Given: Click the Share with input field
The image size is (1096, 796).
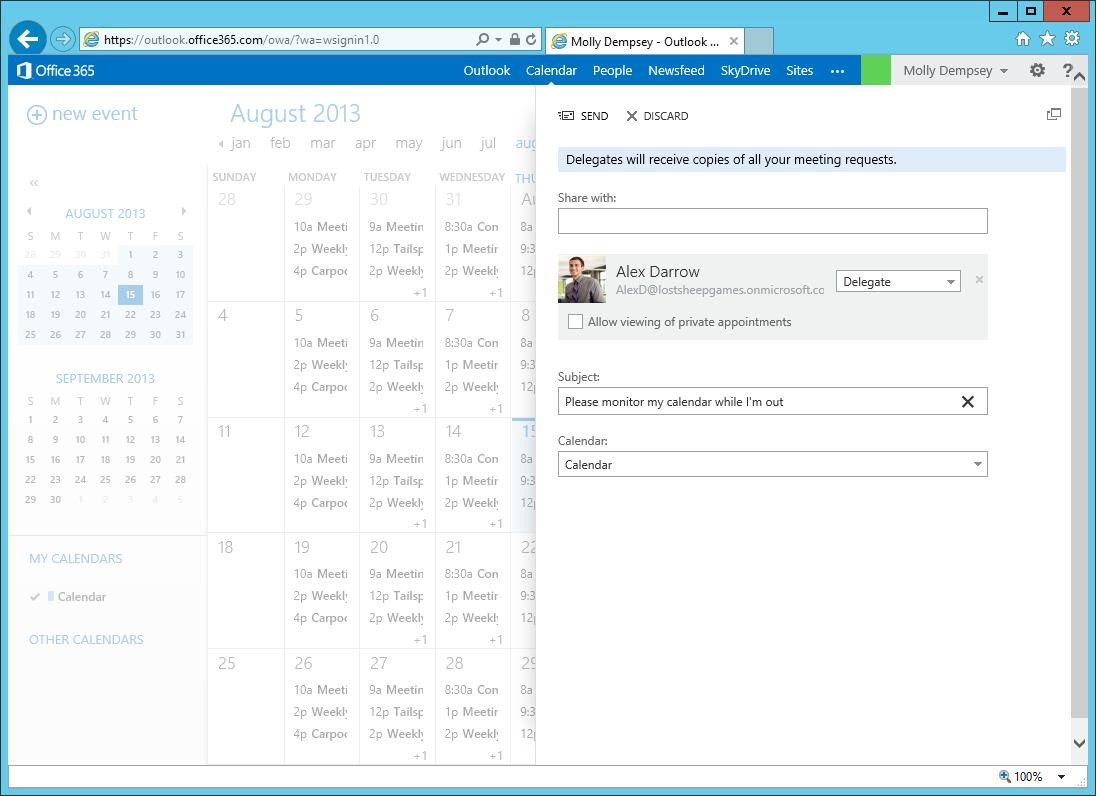Looking at the screenshot, I should (x=772, y=221).
